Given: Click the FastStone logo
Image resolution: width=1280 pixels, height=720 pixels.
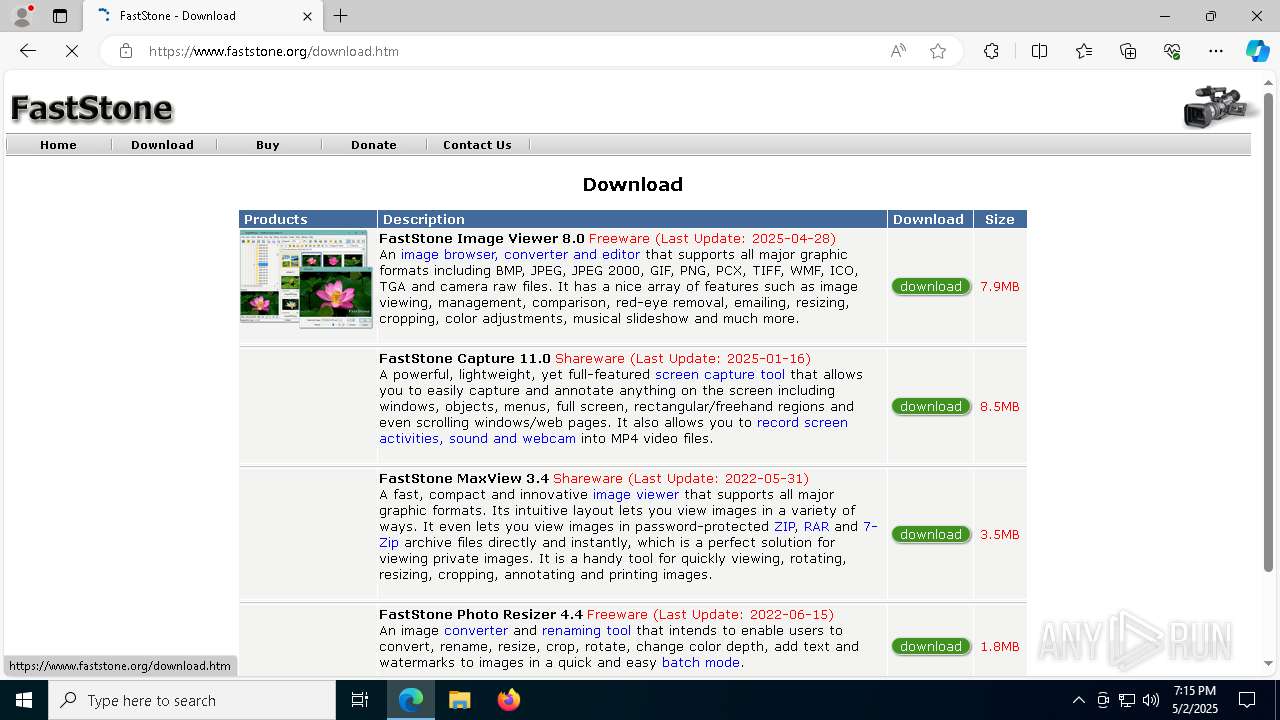Looking at the screenshot, I should click(x=92, y=108).
